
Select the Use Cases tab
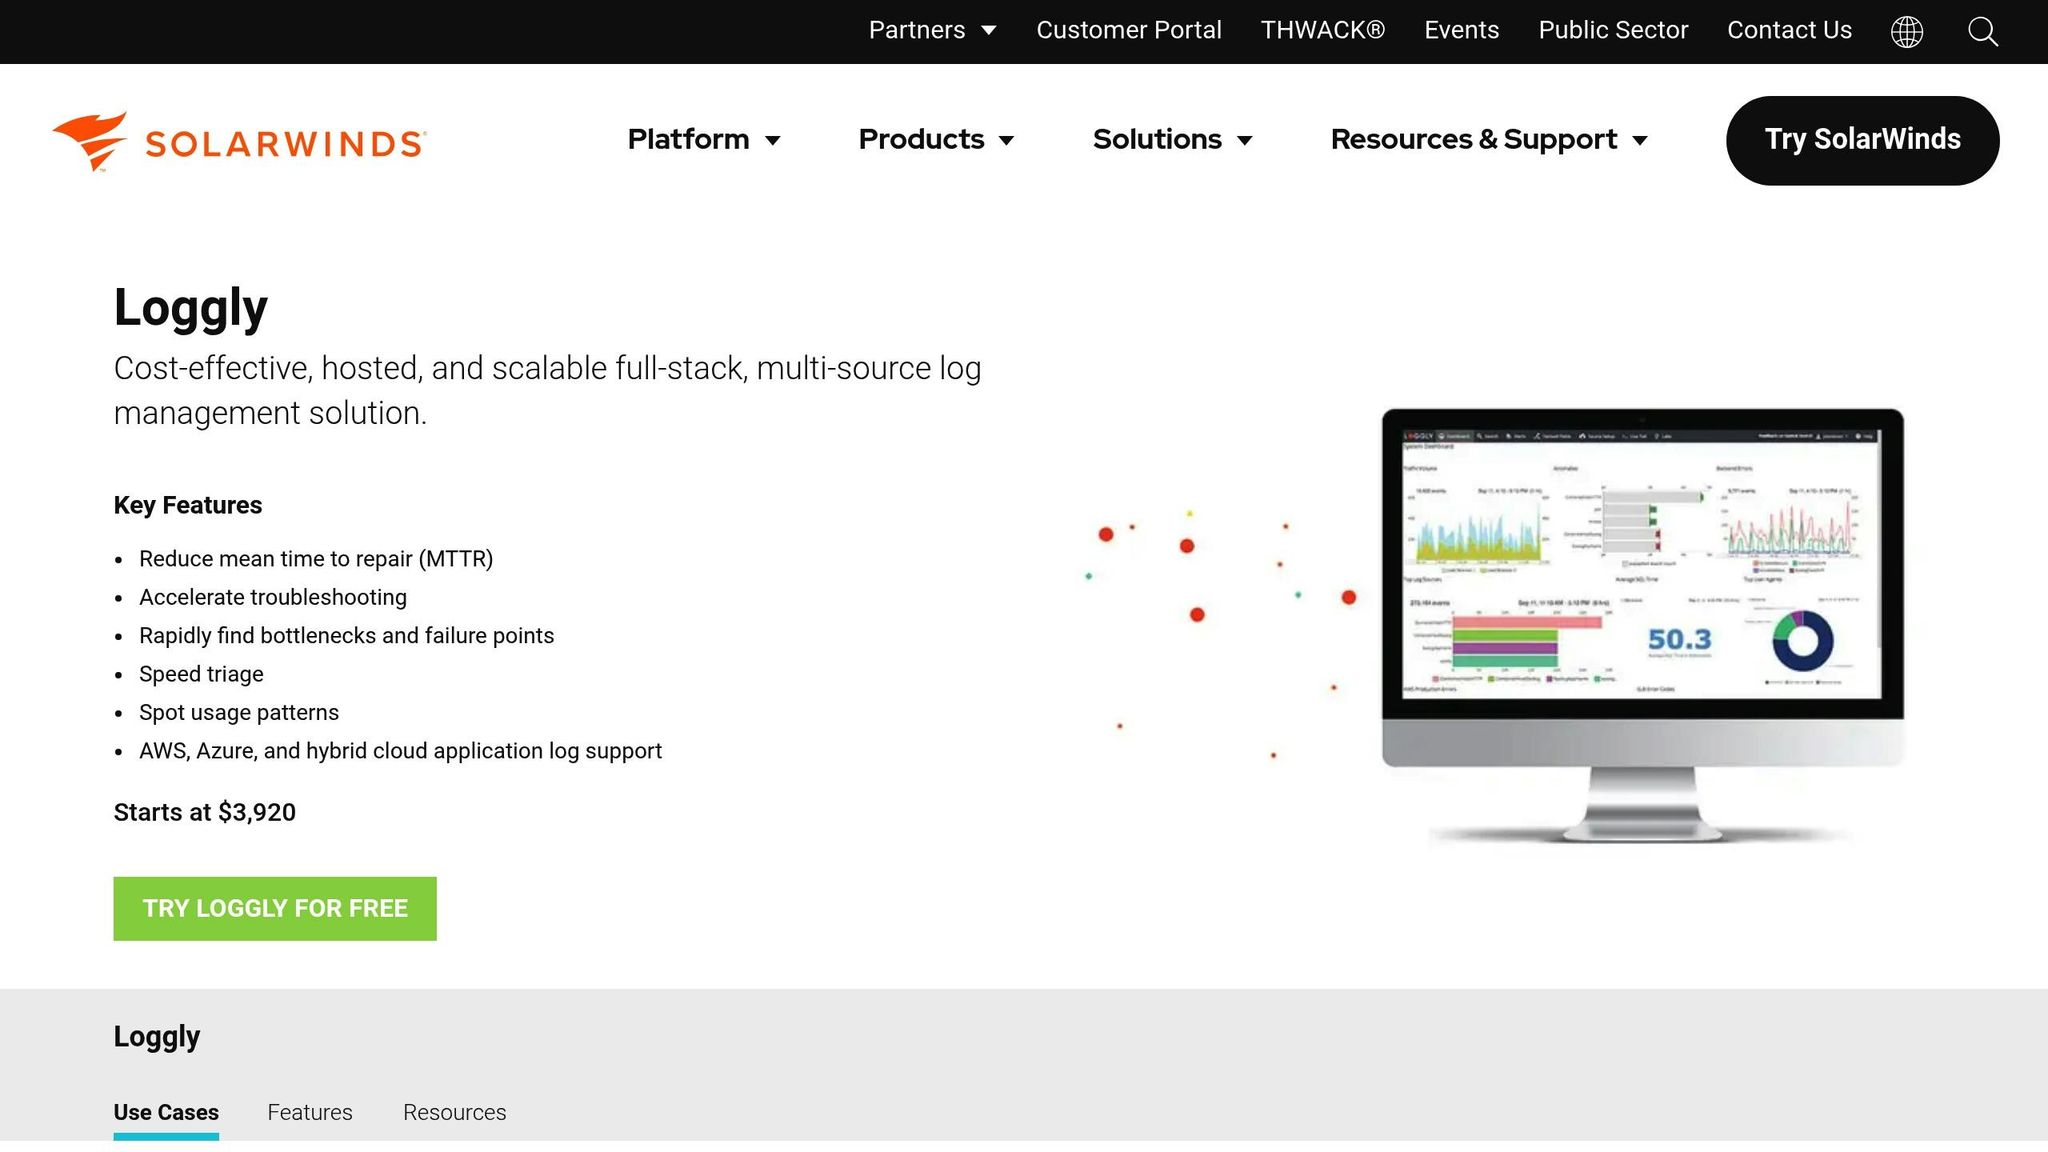[x=166, y=1112]
